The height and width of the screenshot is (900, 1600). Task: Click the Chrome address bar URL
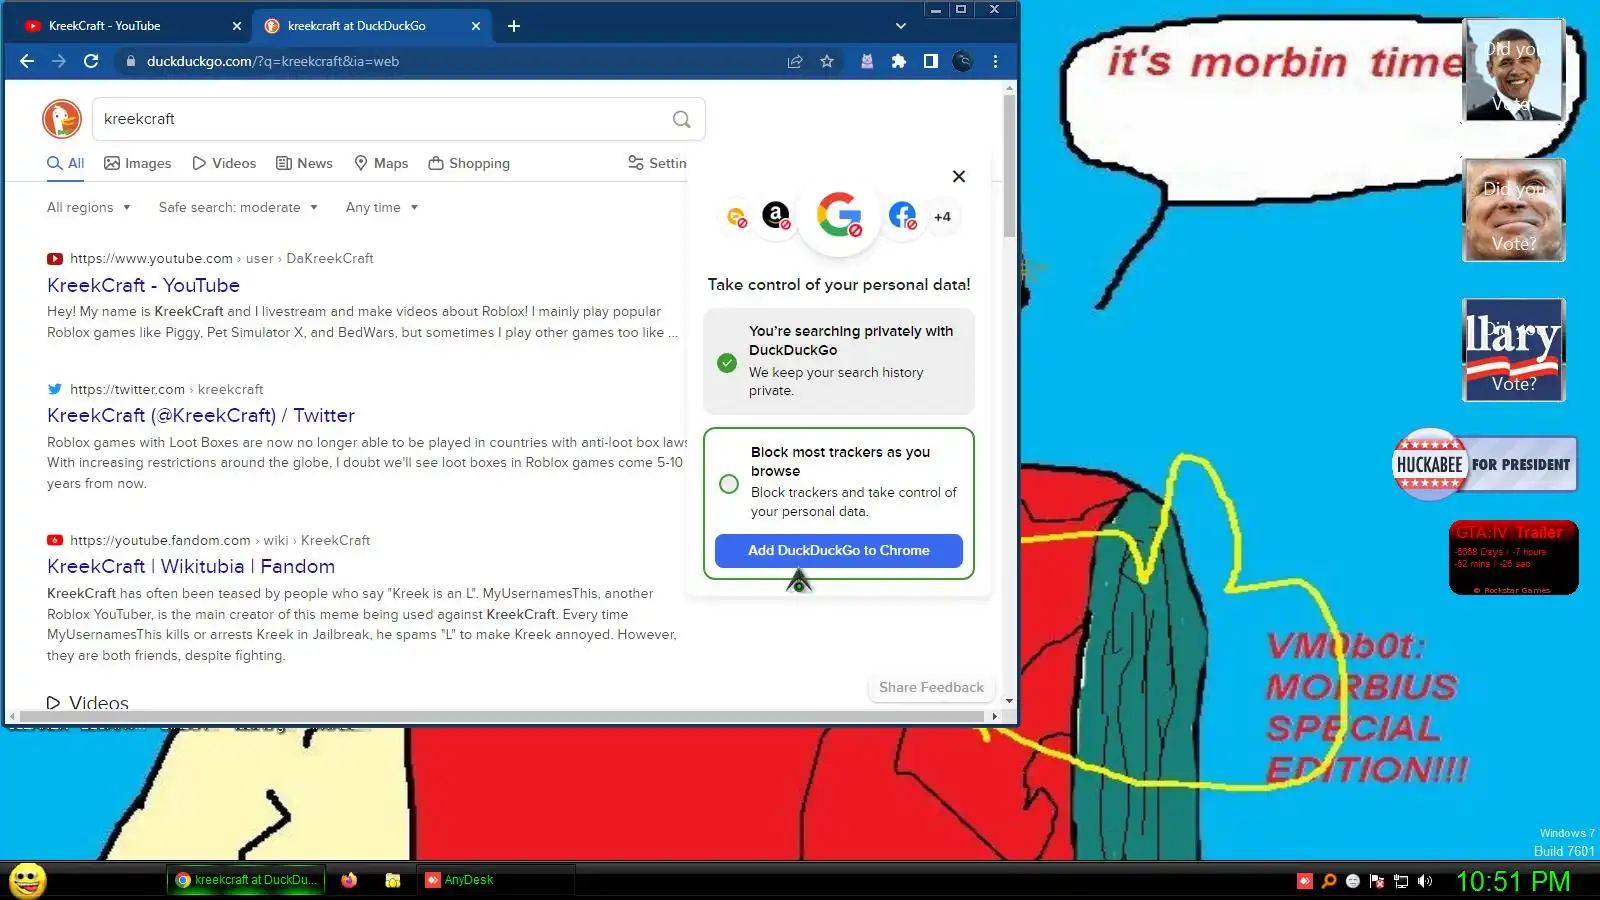pos(273,61)
